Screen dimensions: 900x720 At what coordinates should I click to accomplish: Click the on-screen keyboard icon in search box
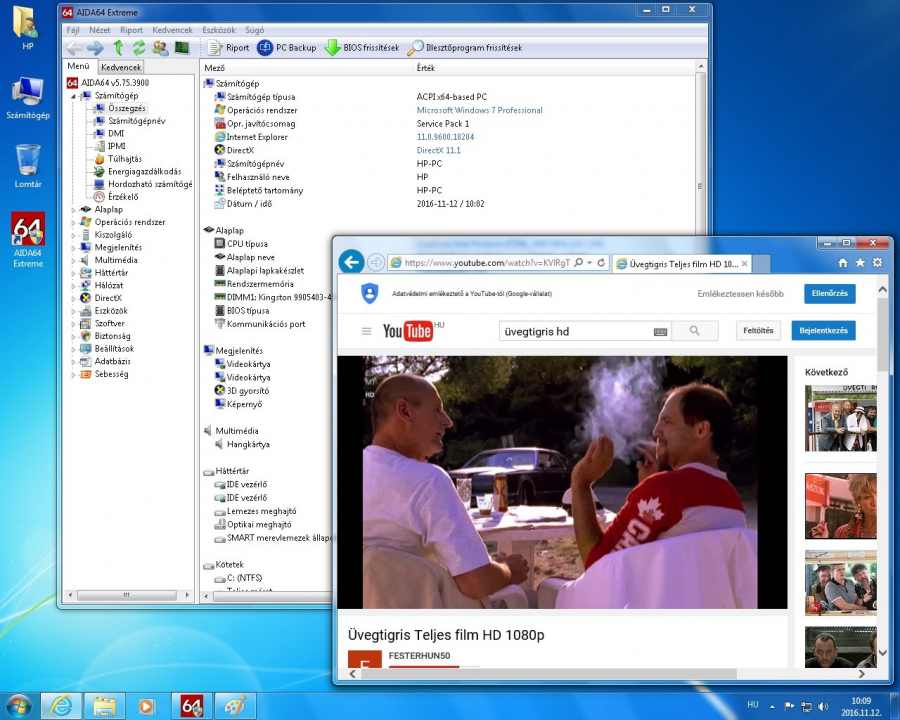coord(660,332)
